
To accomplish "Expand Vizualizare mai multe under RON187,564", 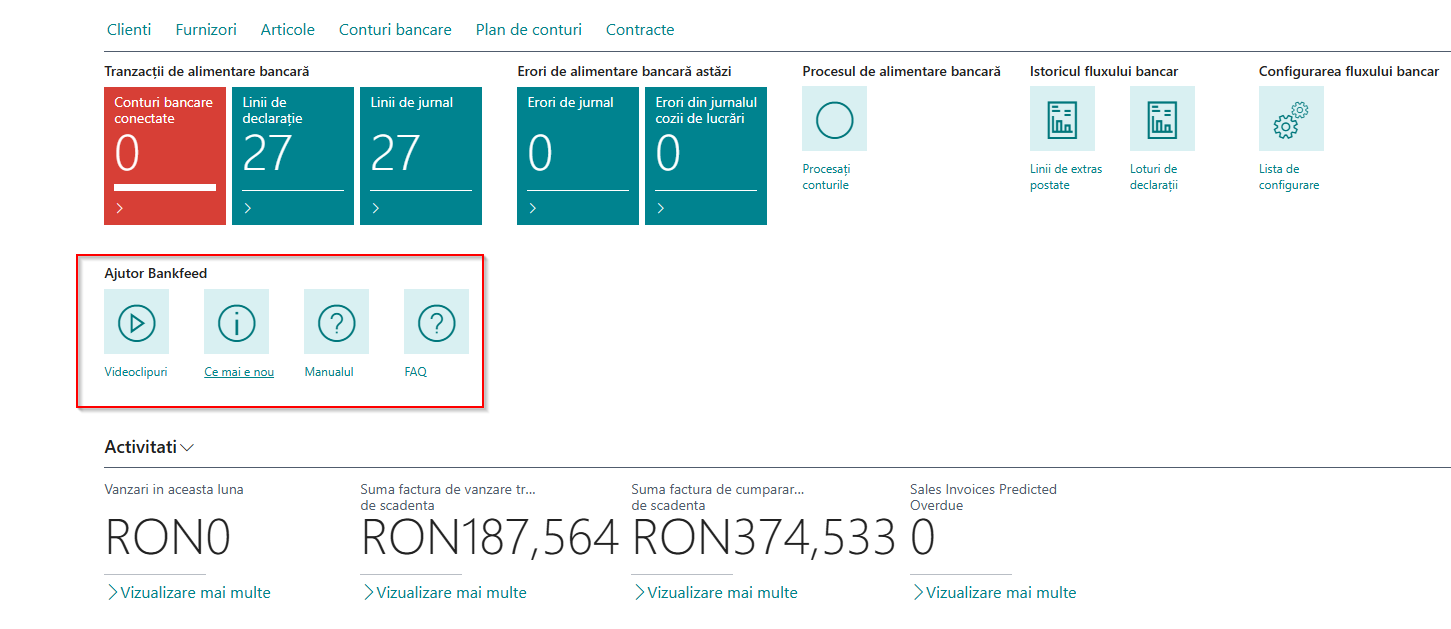I will (x=444, y=593).
